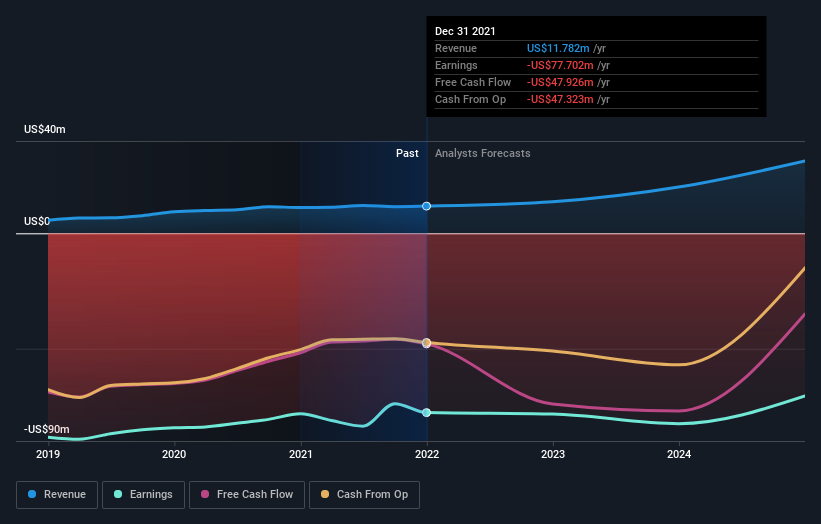Screen dimensions: 821x524
Task: Click the Analysts Forecasts label
Action: pos(483,153)
